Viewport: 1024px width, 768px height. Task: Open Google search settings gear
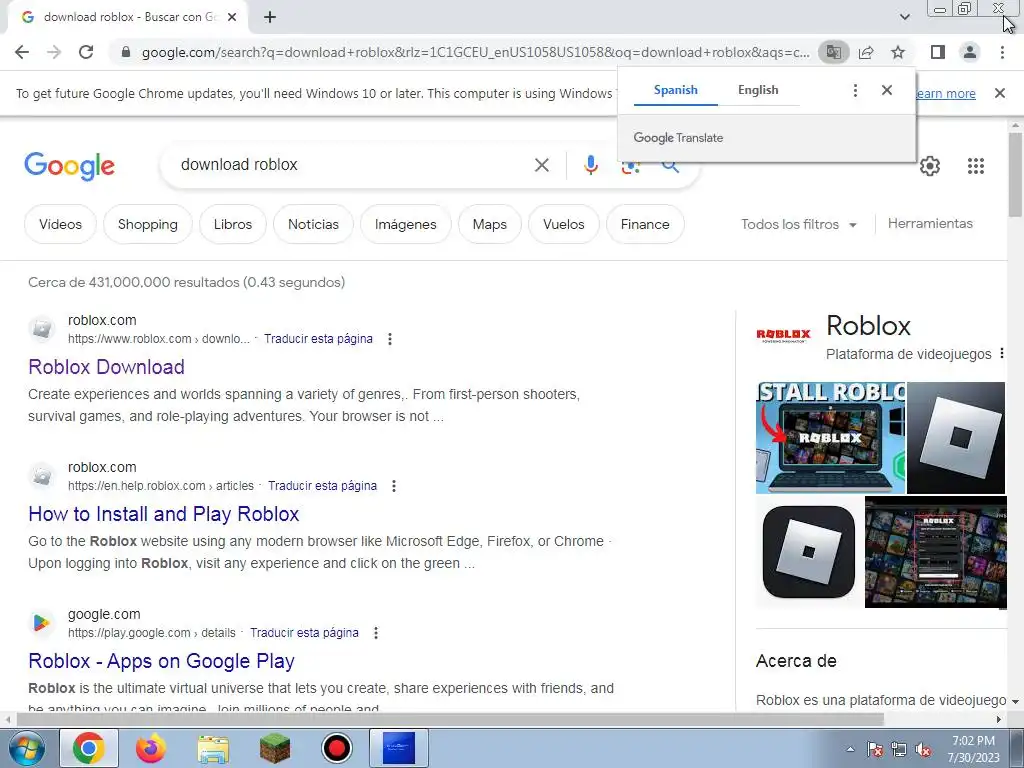pos(930,166)
